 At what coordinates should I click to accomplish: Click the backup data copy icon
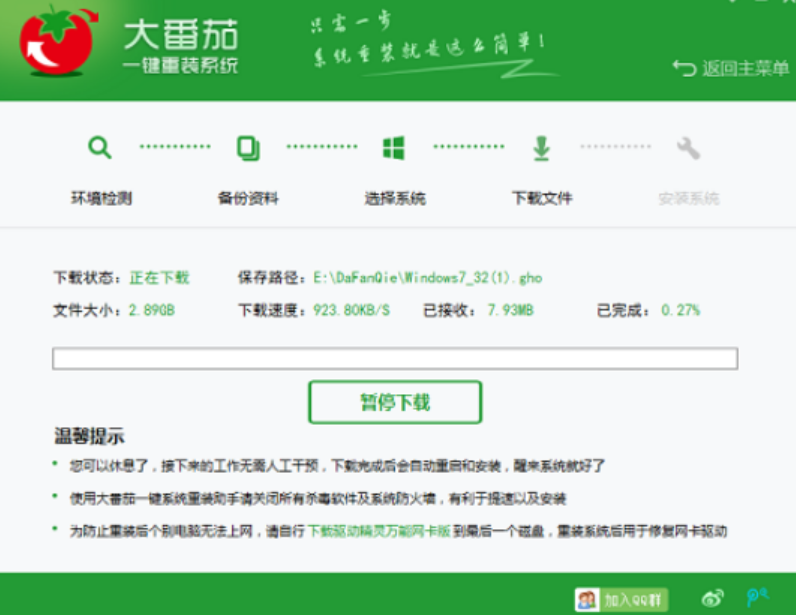(248, 148)
